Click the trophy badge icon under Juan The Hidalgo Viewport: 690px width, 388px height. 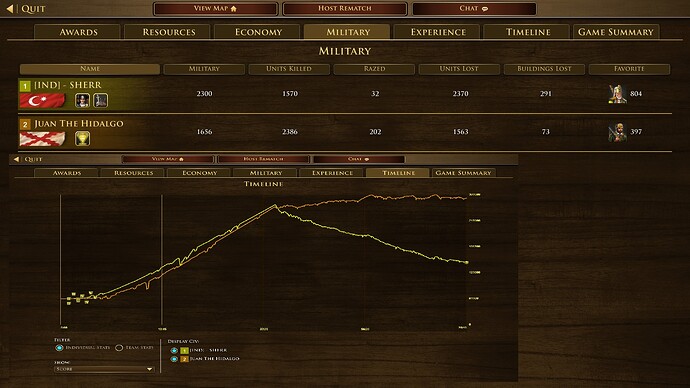tap(82, 139)
